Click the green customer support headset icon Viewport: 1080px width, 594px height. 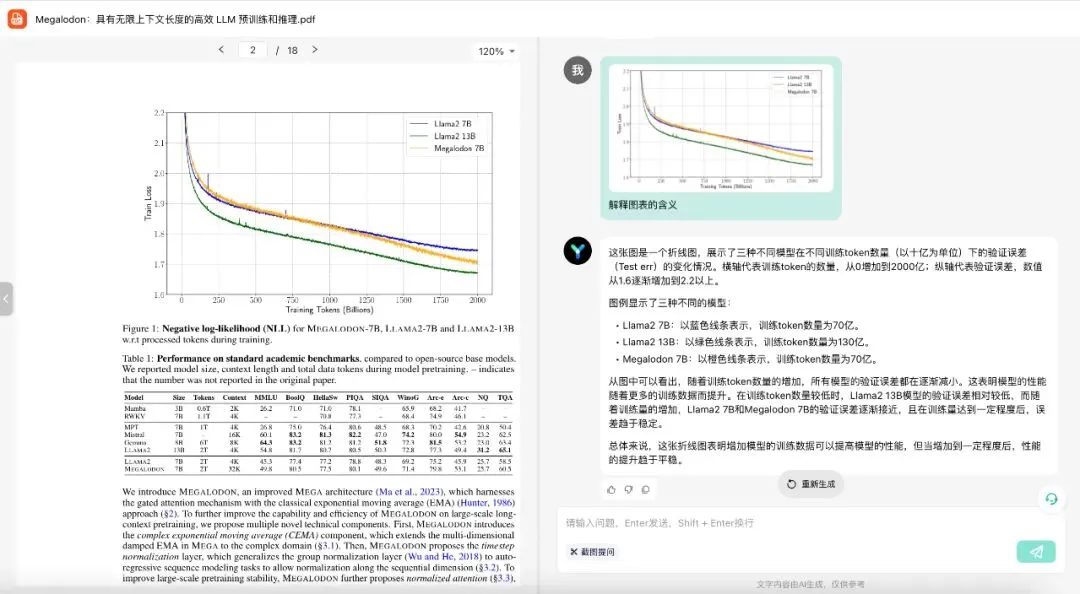pos(1051,499)
